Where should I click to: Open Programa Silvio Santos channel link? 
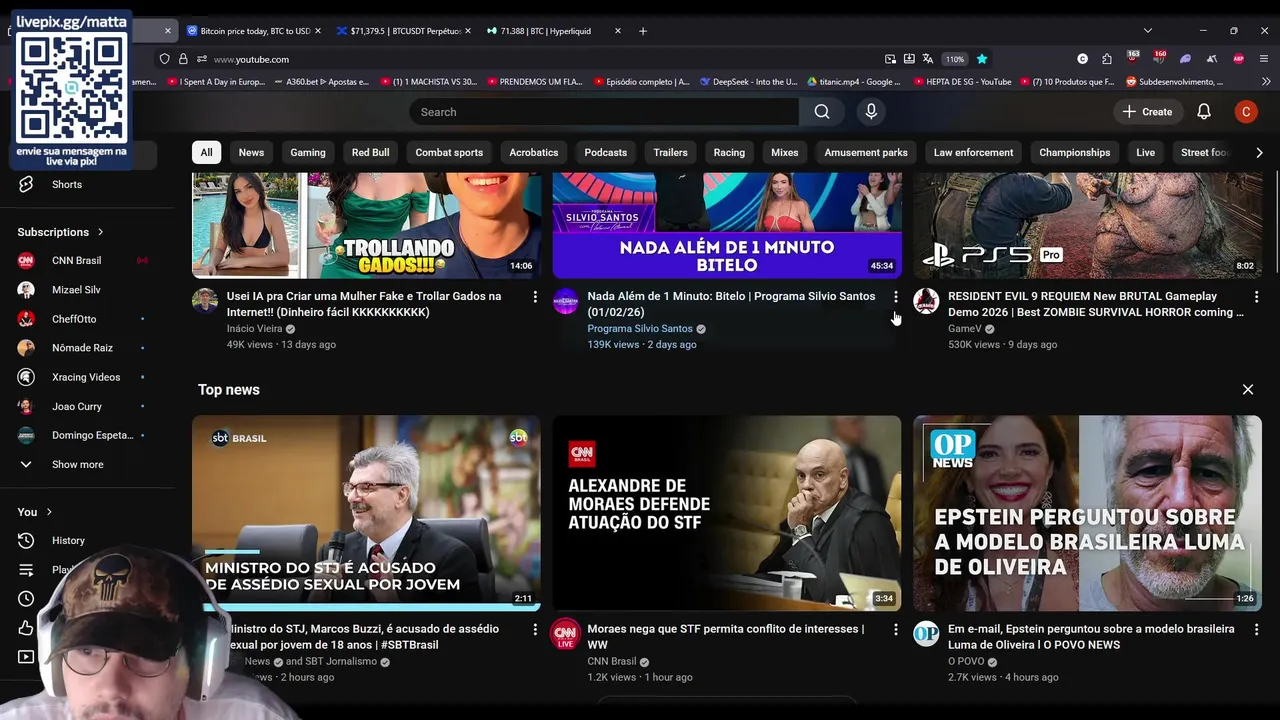(640, 329)
